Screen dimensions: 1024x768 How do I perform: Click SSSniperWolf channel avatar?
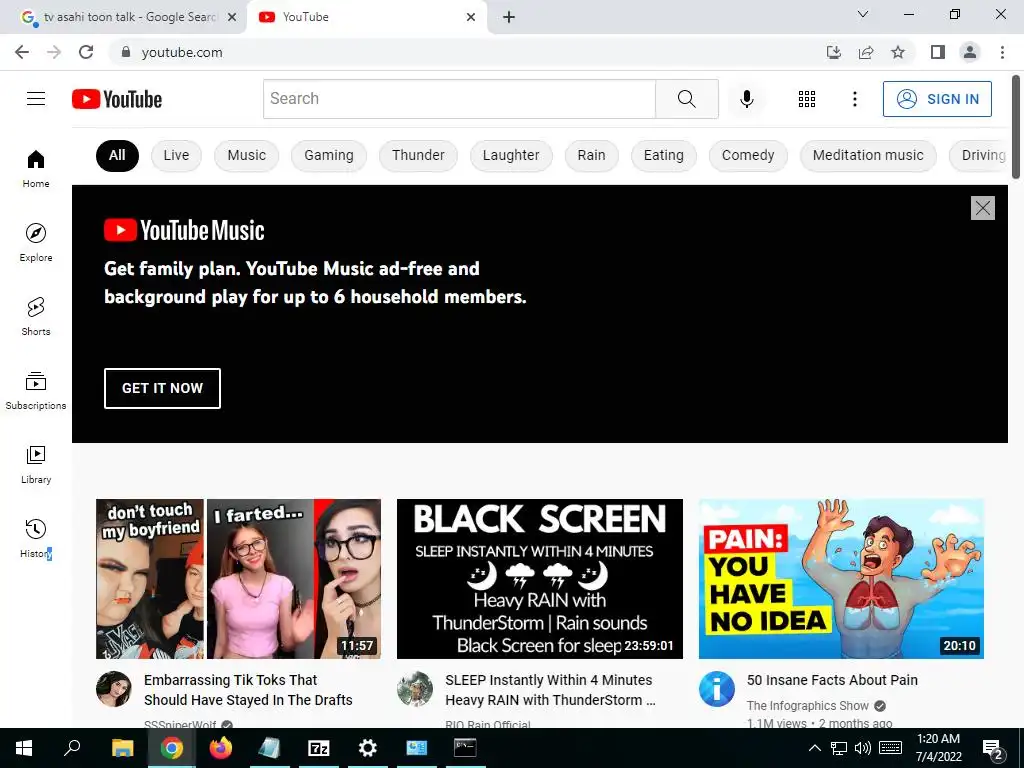(114, 689)
